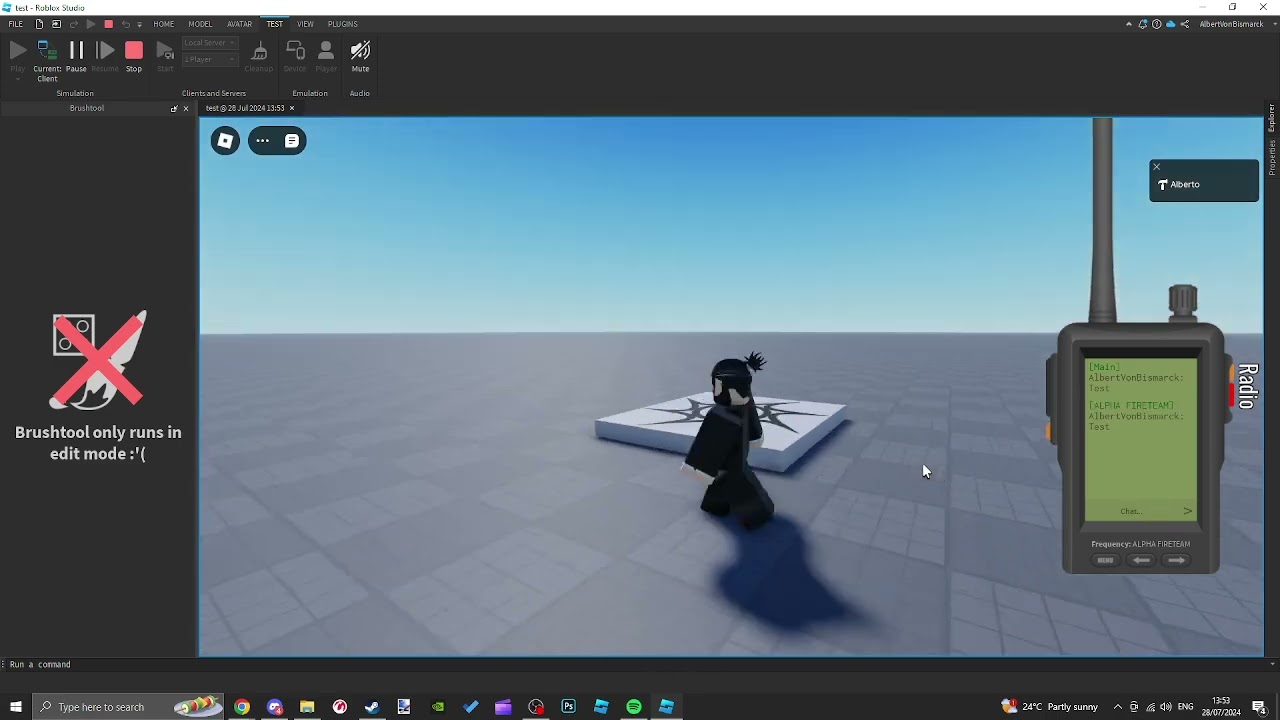Open the FILE menu
Screen dimensions: 1280x720
point(16,24)
